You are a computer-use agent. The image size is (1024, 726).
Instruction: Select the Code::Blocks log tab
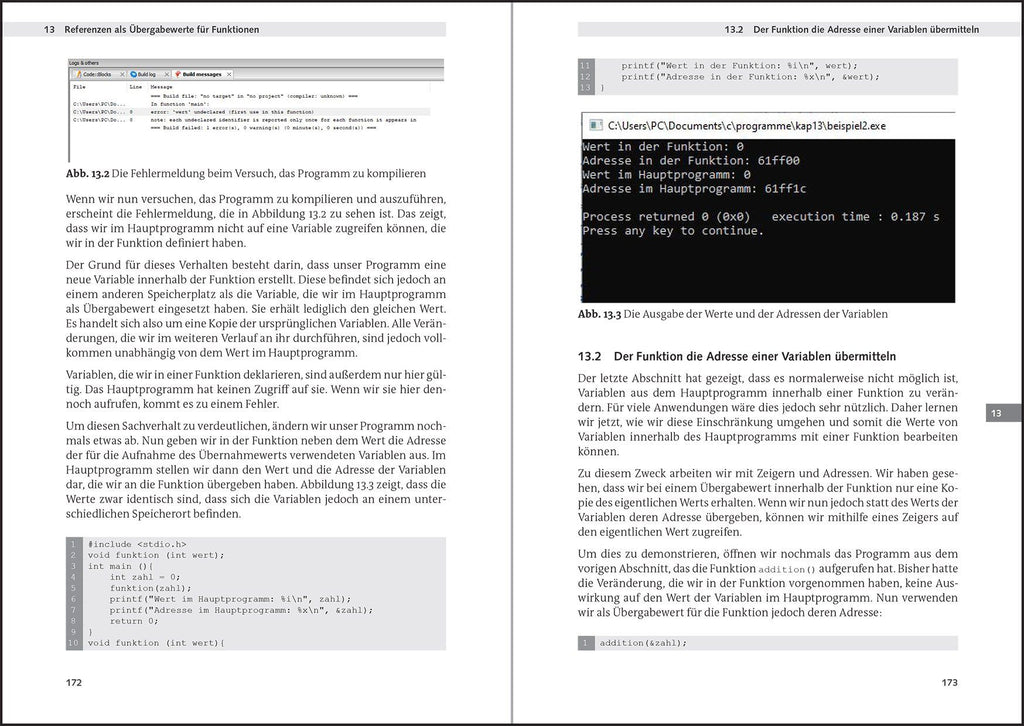point(99,74)
